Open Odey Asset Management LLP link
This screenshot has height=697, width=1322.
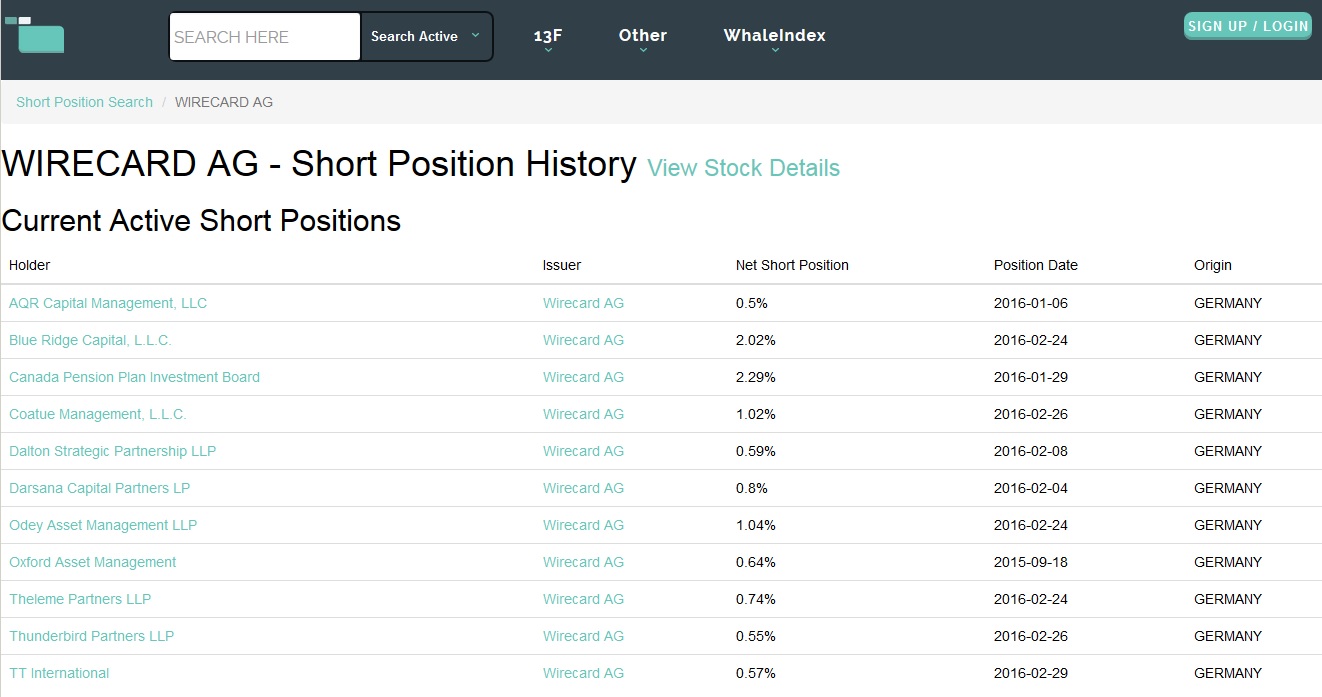point(103,525)
